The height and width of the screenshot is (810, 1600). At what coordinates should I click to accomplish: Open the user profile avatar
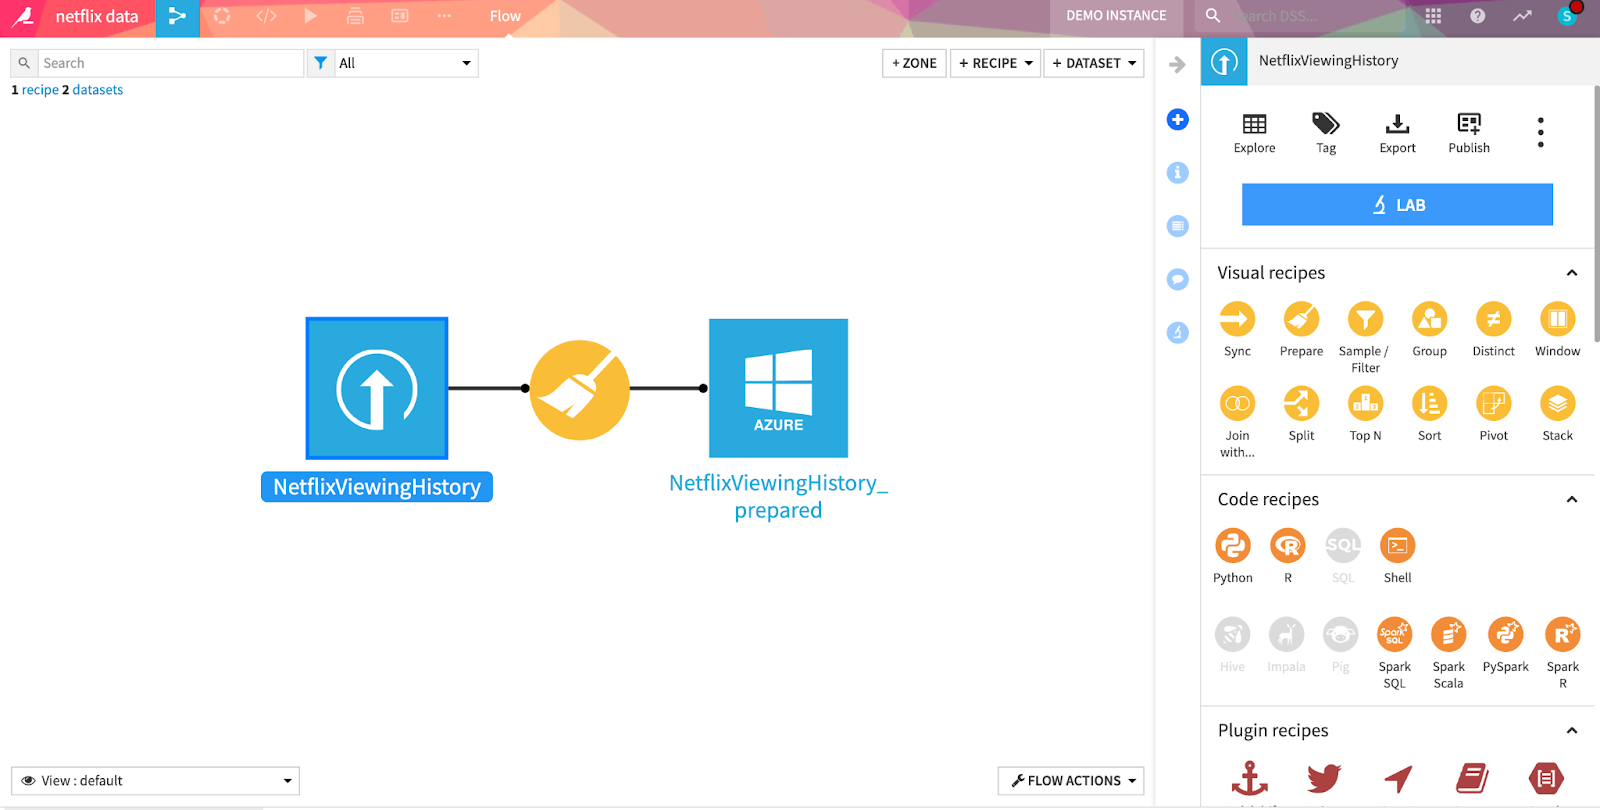point(1567,16)
